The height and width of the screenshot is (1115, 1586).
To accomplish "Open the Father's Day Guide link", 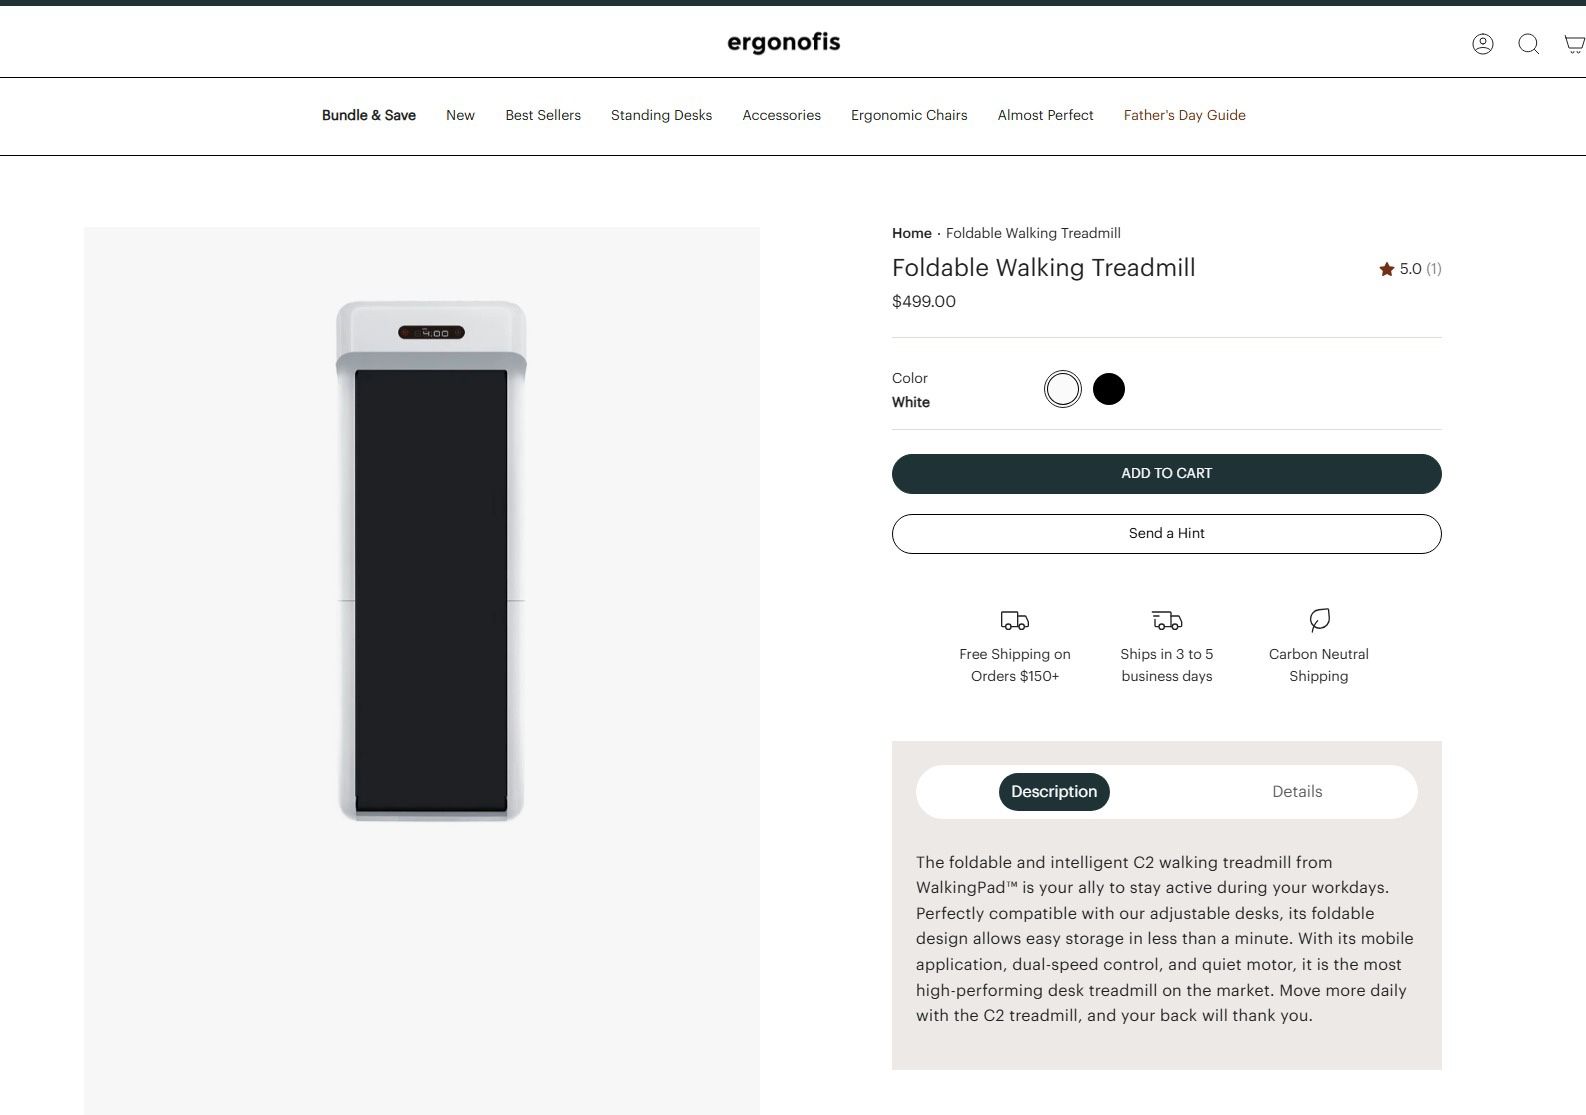I will [x=1184, y=115].
